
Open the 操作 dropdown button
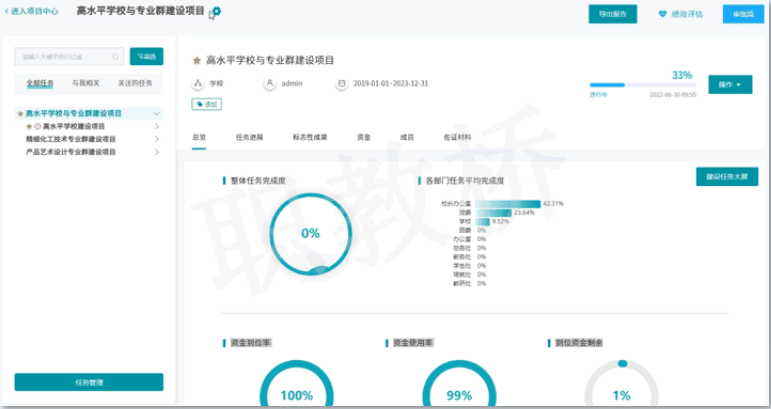[730, 85]
